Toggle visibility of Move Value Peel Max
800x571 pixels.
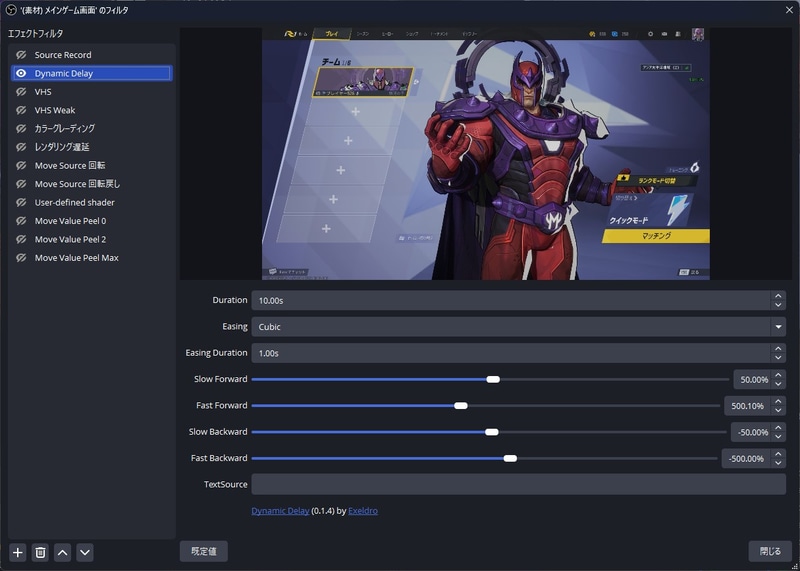point(21,258)
